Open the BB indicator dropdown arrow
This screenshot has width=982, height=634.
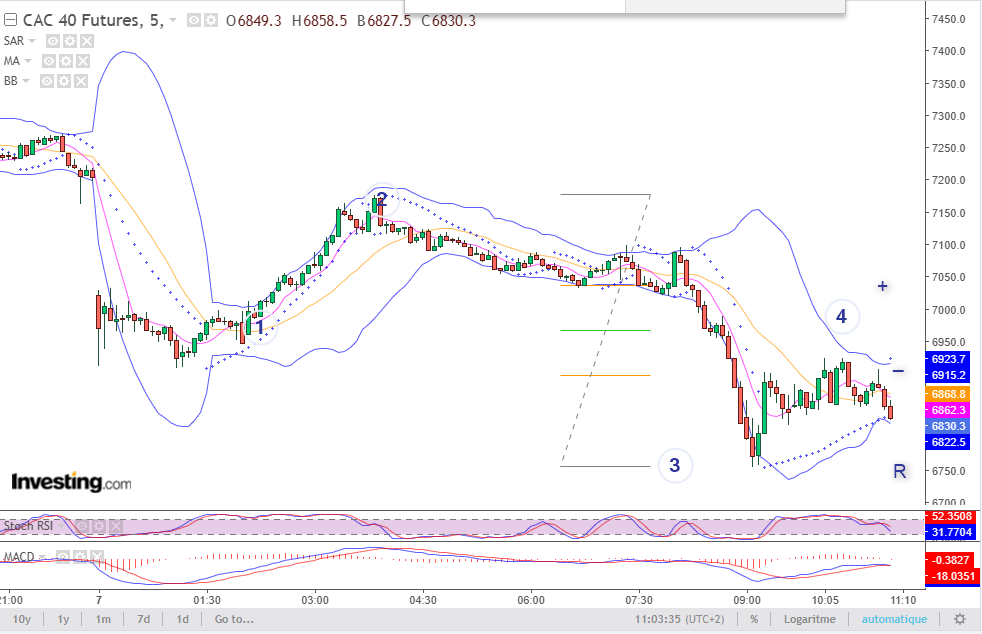click(x=26, y=81)
